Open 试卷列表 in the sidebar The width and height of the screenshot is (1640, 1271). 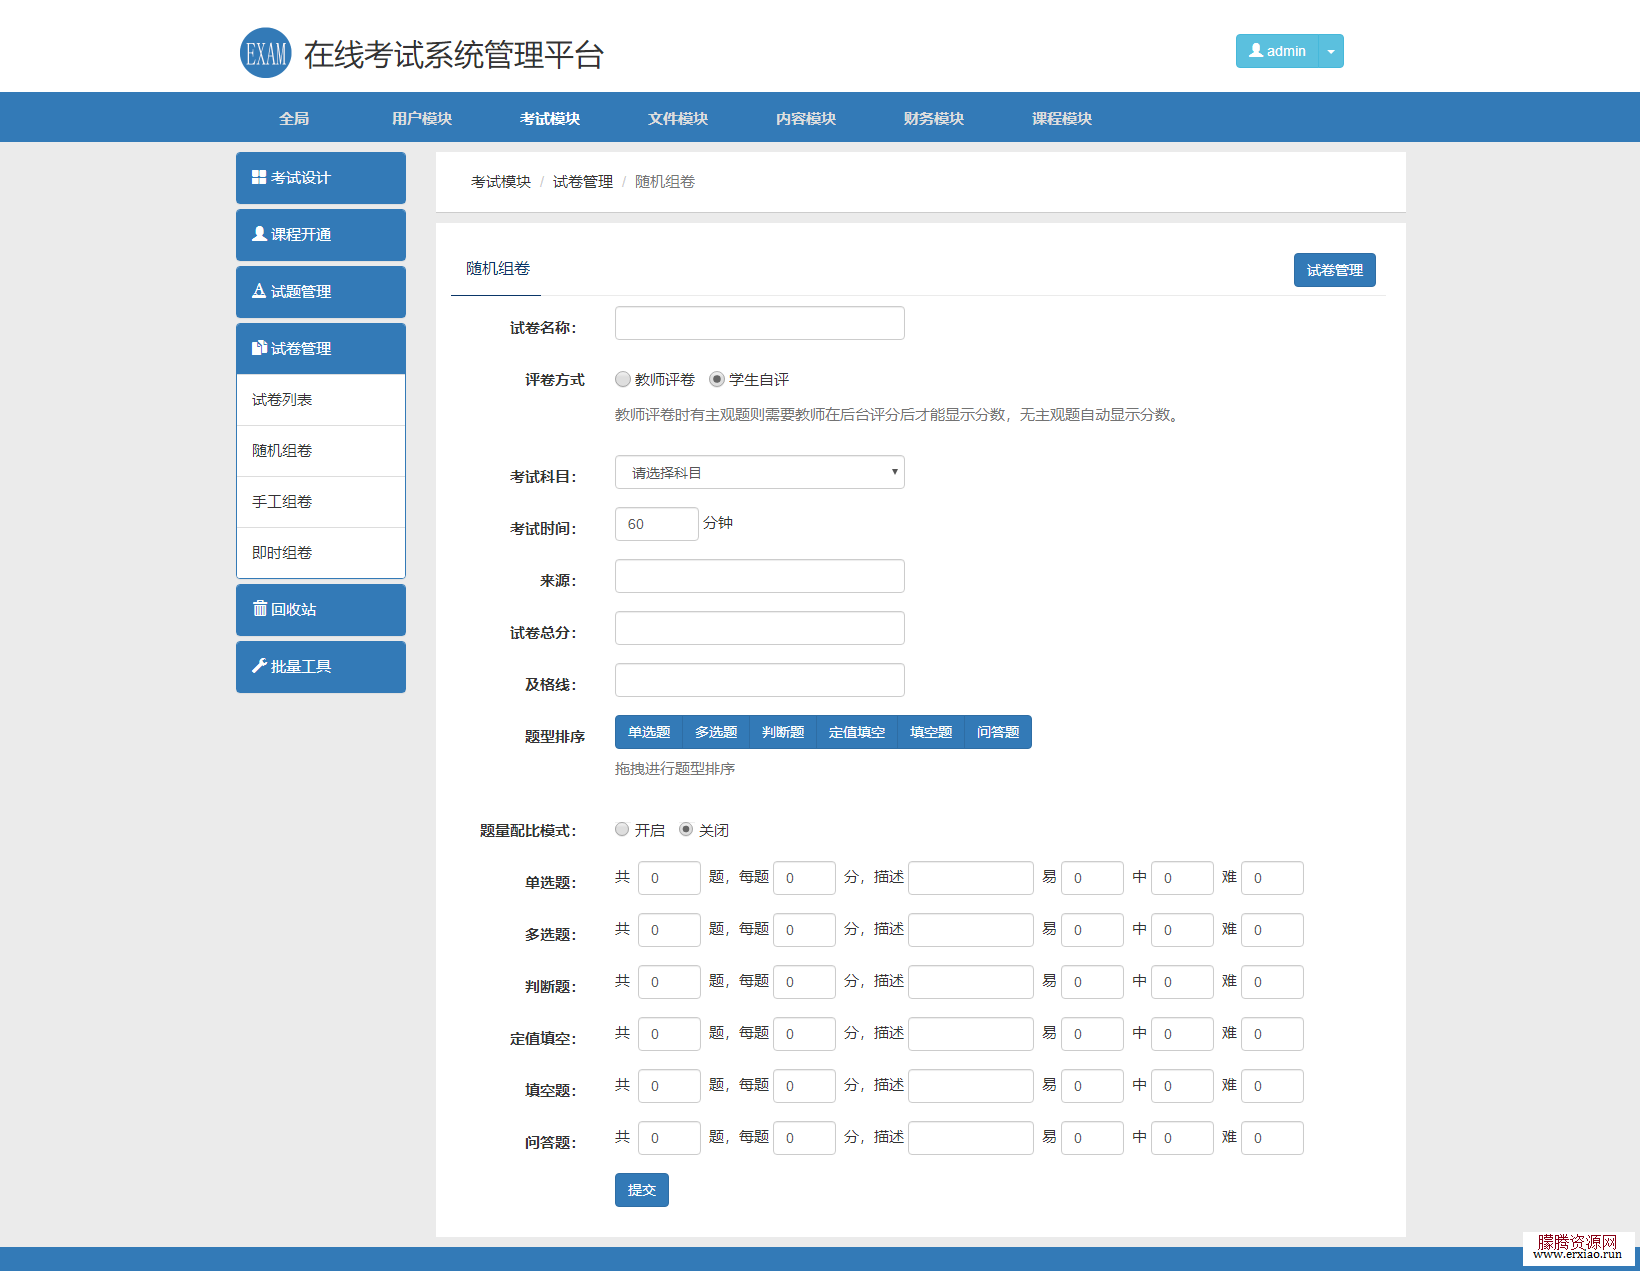coord(321,400)
